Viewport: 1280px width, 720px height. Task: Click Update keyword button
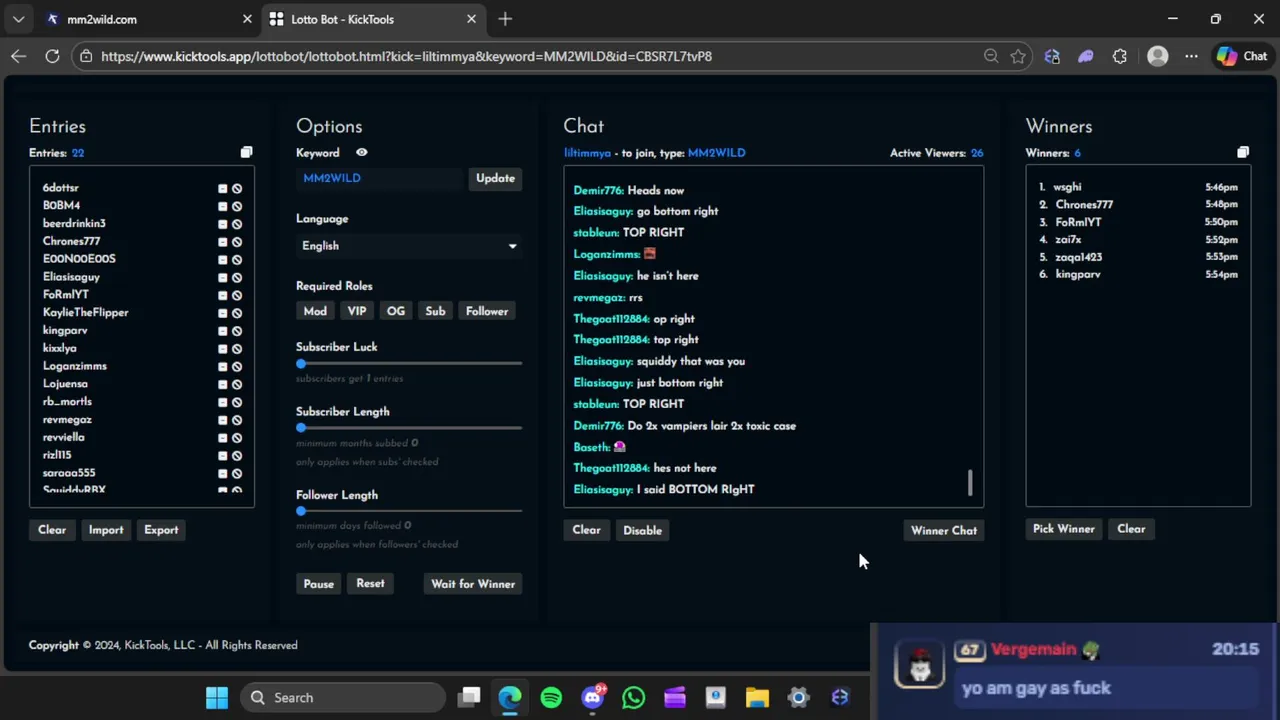point(495,178)
